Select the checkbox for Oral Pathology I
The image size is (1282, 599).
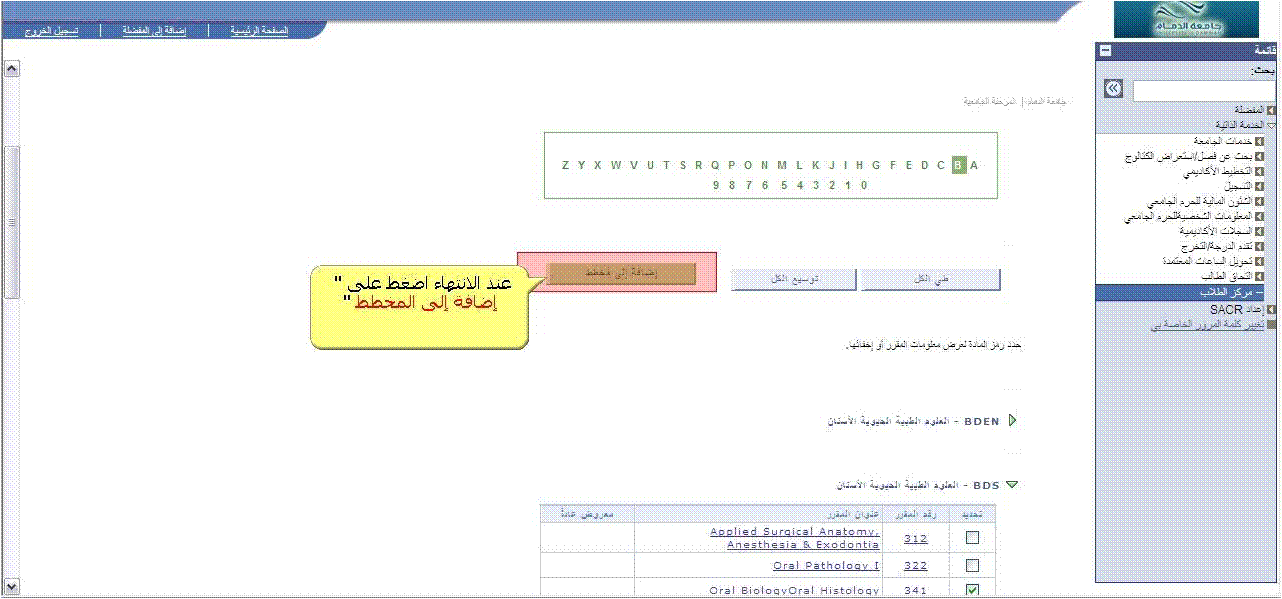tap(972, 566)
